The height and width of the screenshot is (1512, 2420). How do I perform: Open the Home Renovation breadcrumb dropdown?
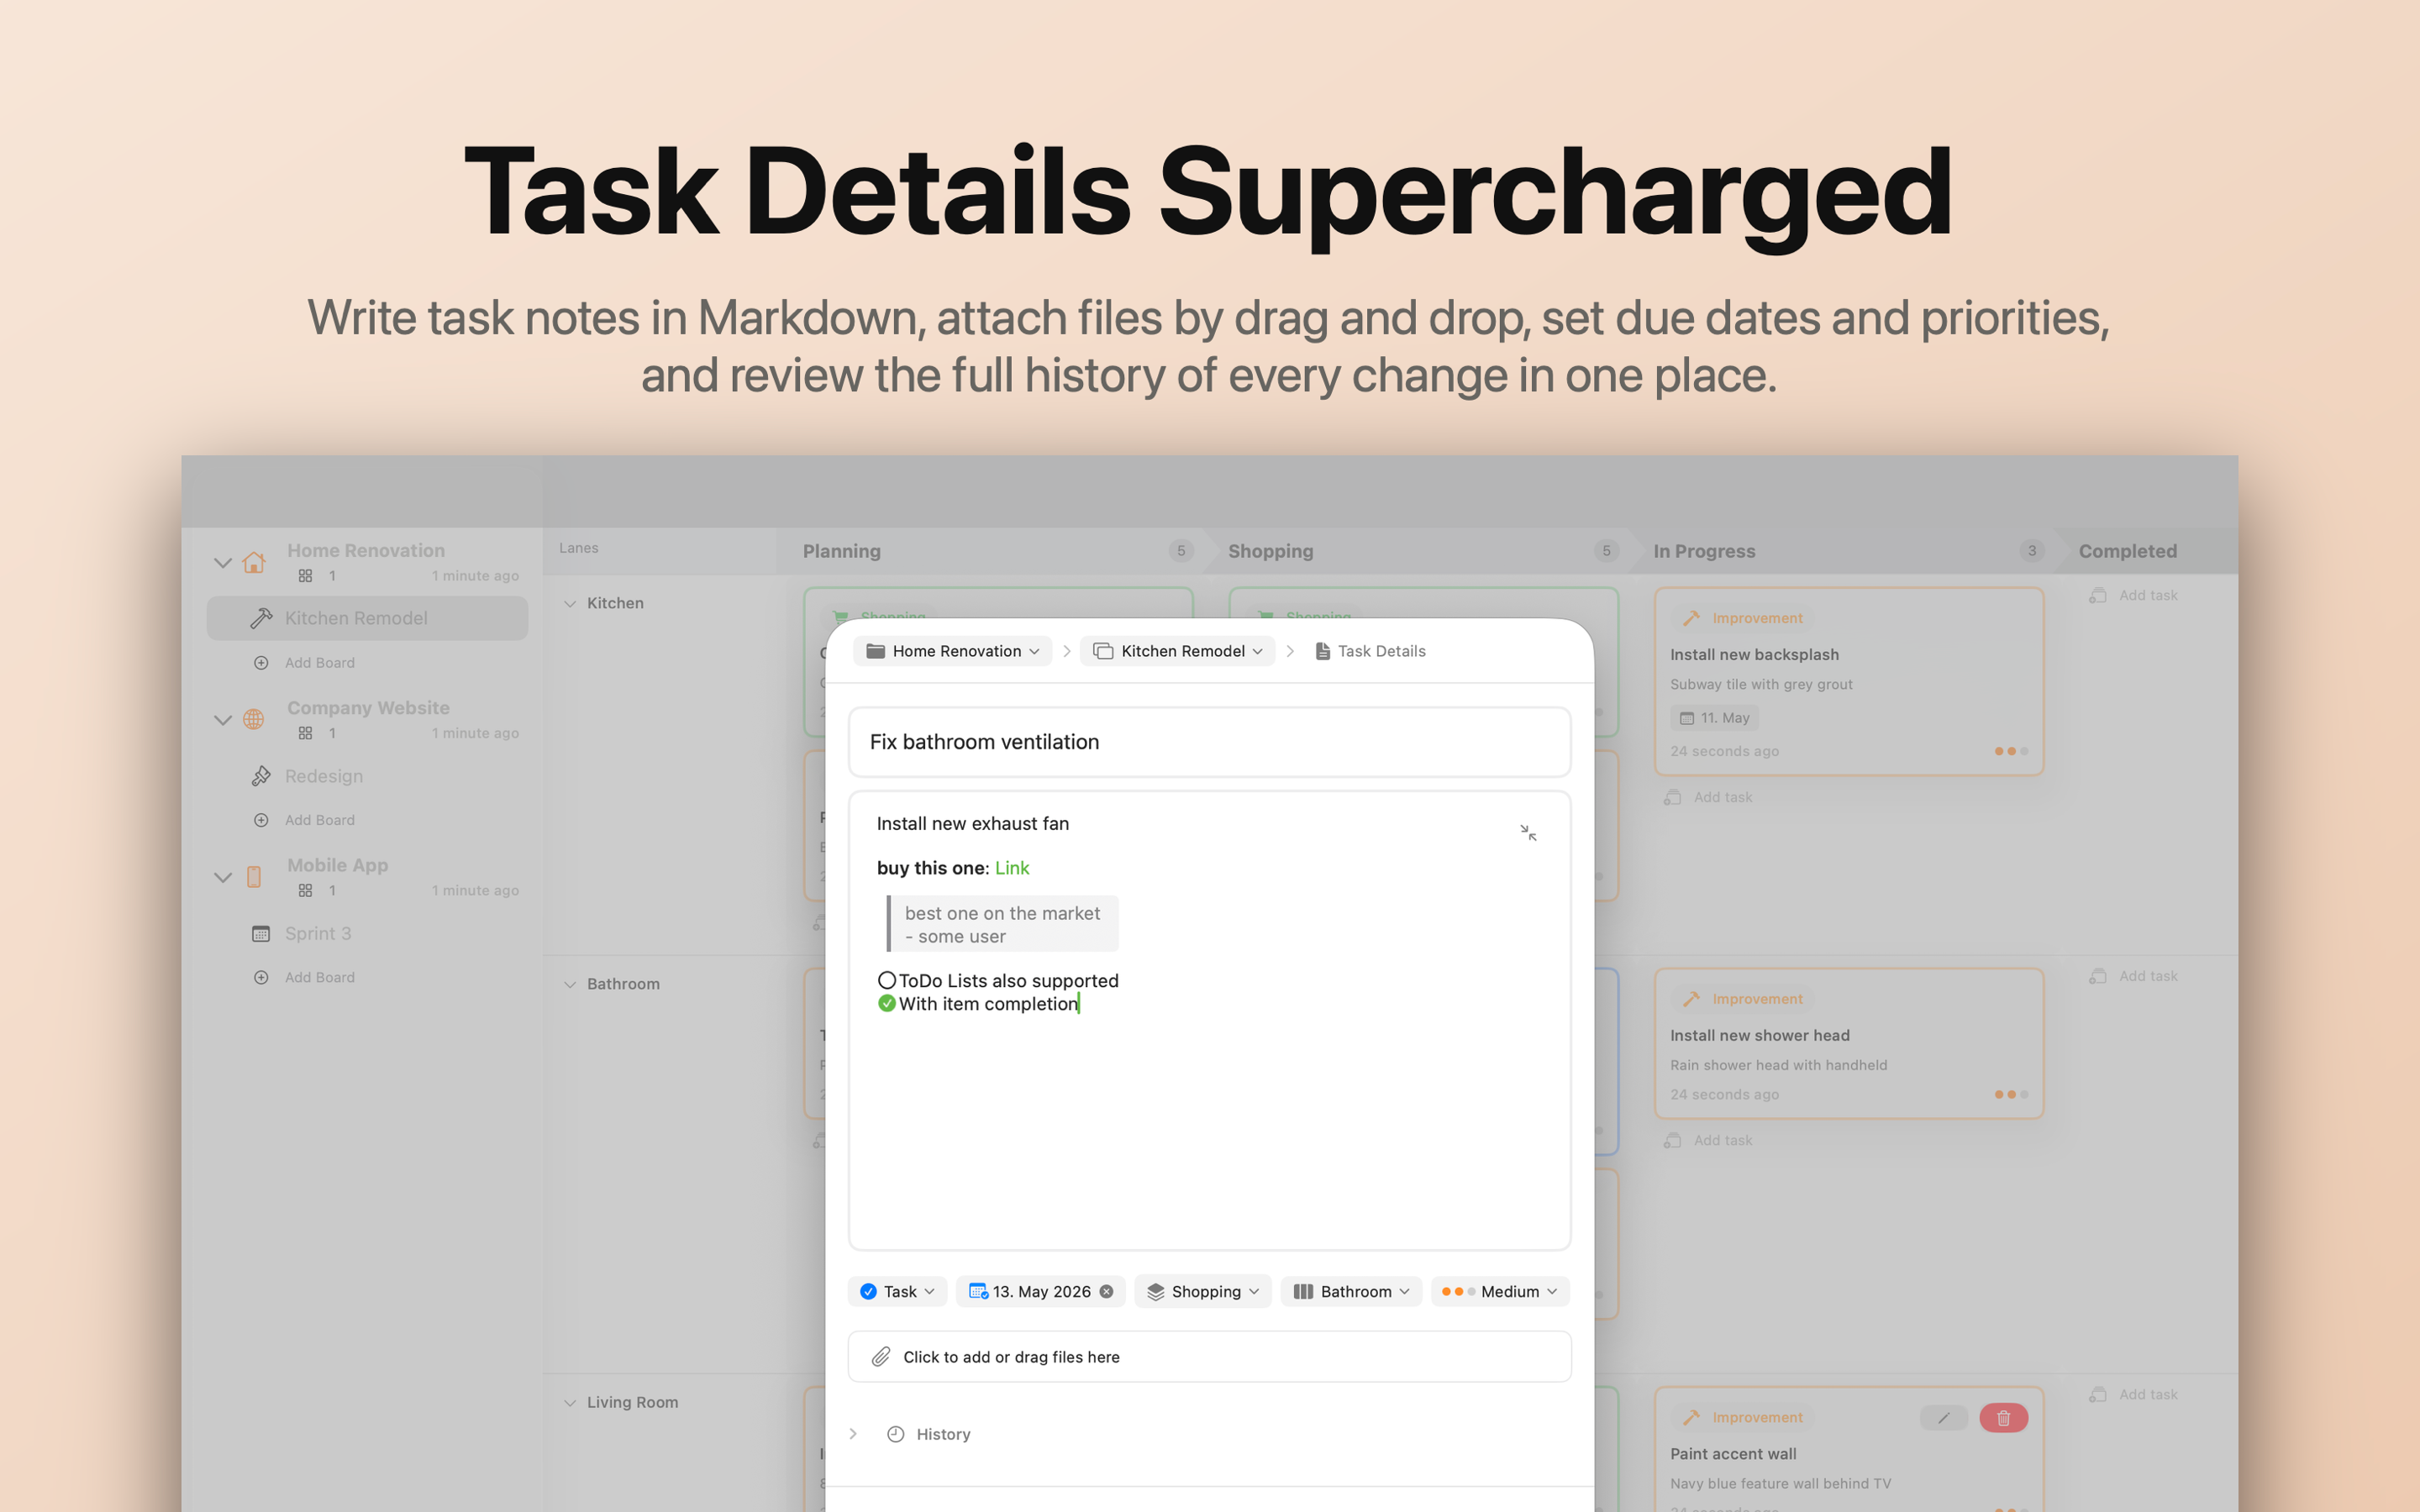tap(952, 651)
